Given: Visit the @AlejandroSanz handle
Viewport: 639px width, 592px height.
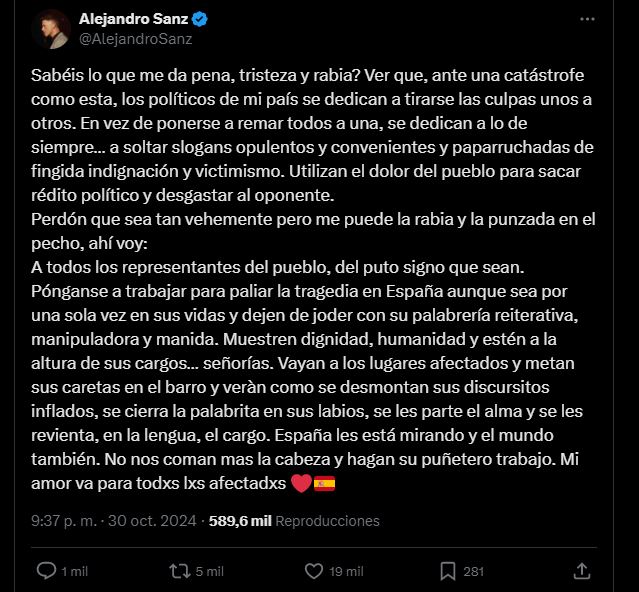Looking at the screenshot, I should [135, 39].
